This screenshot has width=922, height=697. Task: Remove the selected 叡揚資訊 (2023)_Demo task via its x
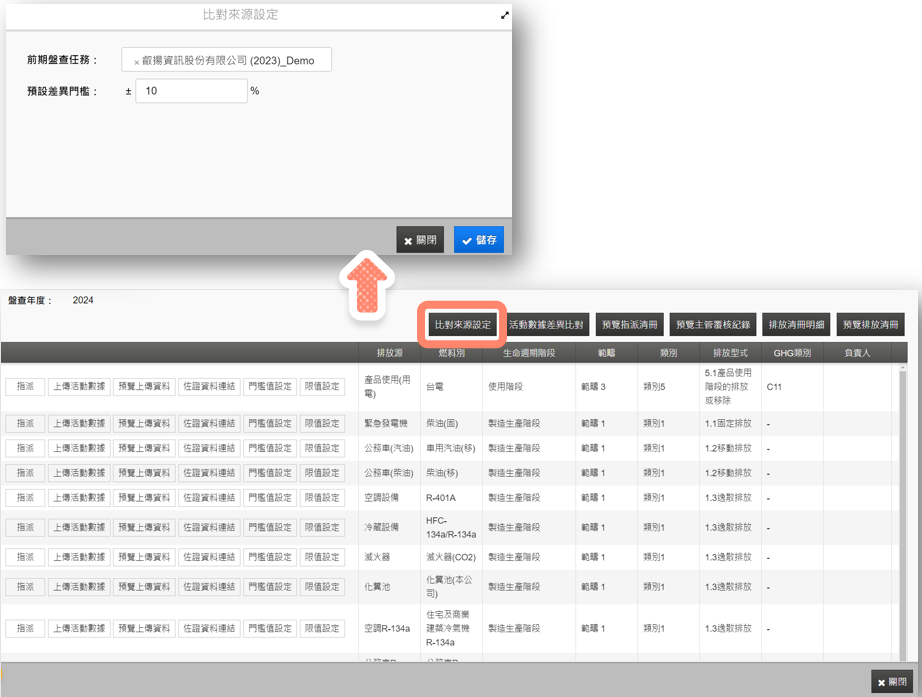(x=137, y=62)
